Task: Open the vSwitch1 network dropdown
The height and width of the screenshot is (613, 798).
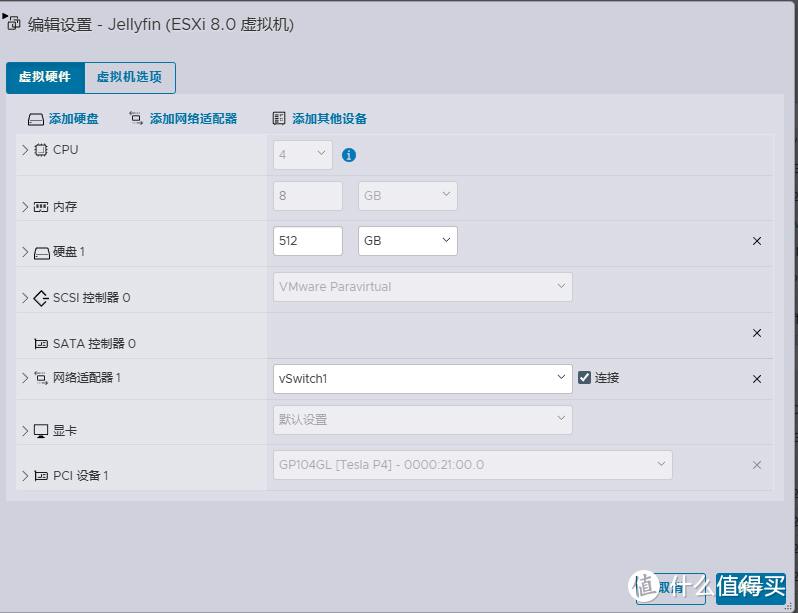Action: pyautogui.click(x=422, y=379)
